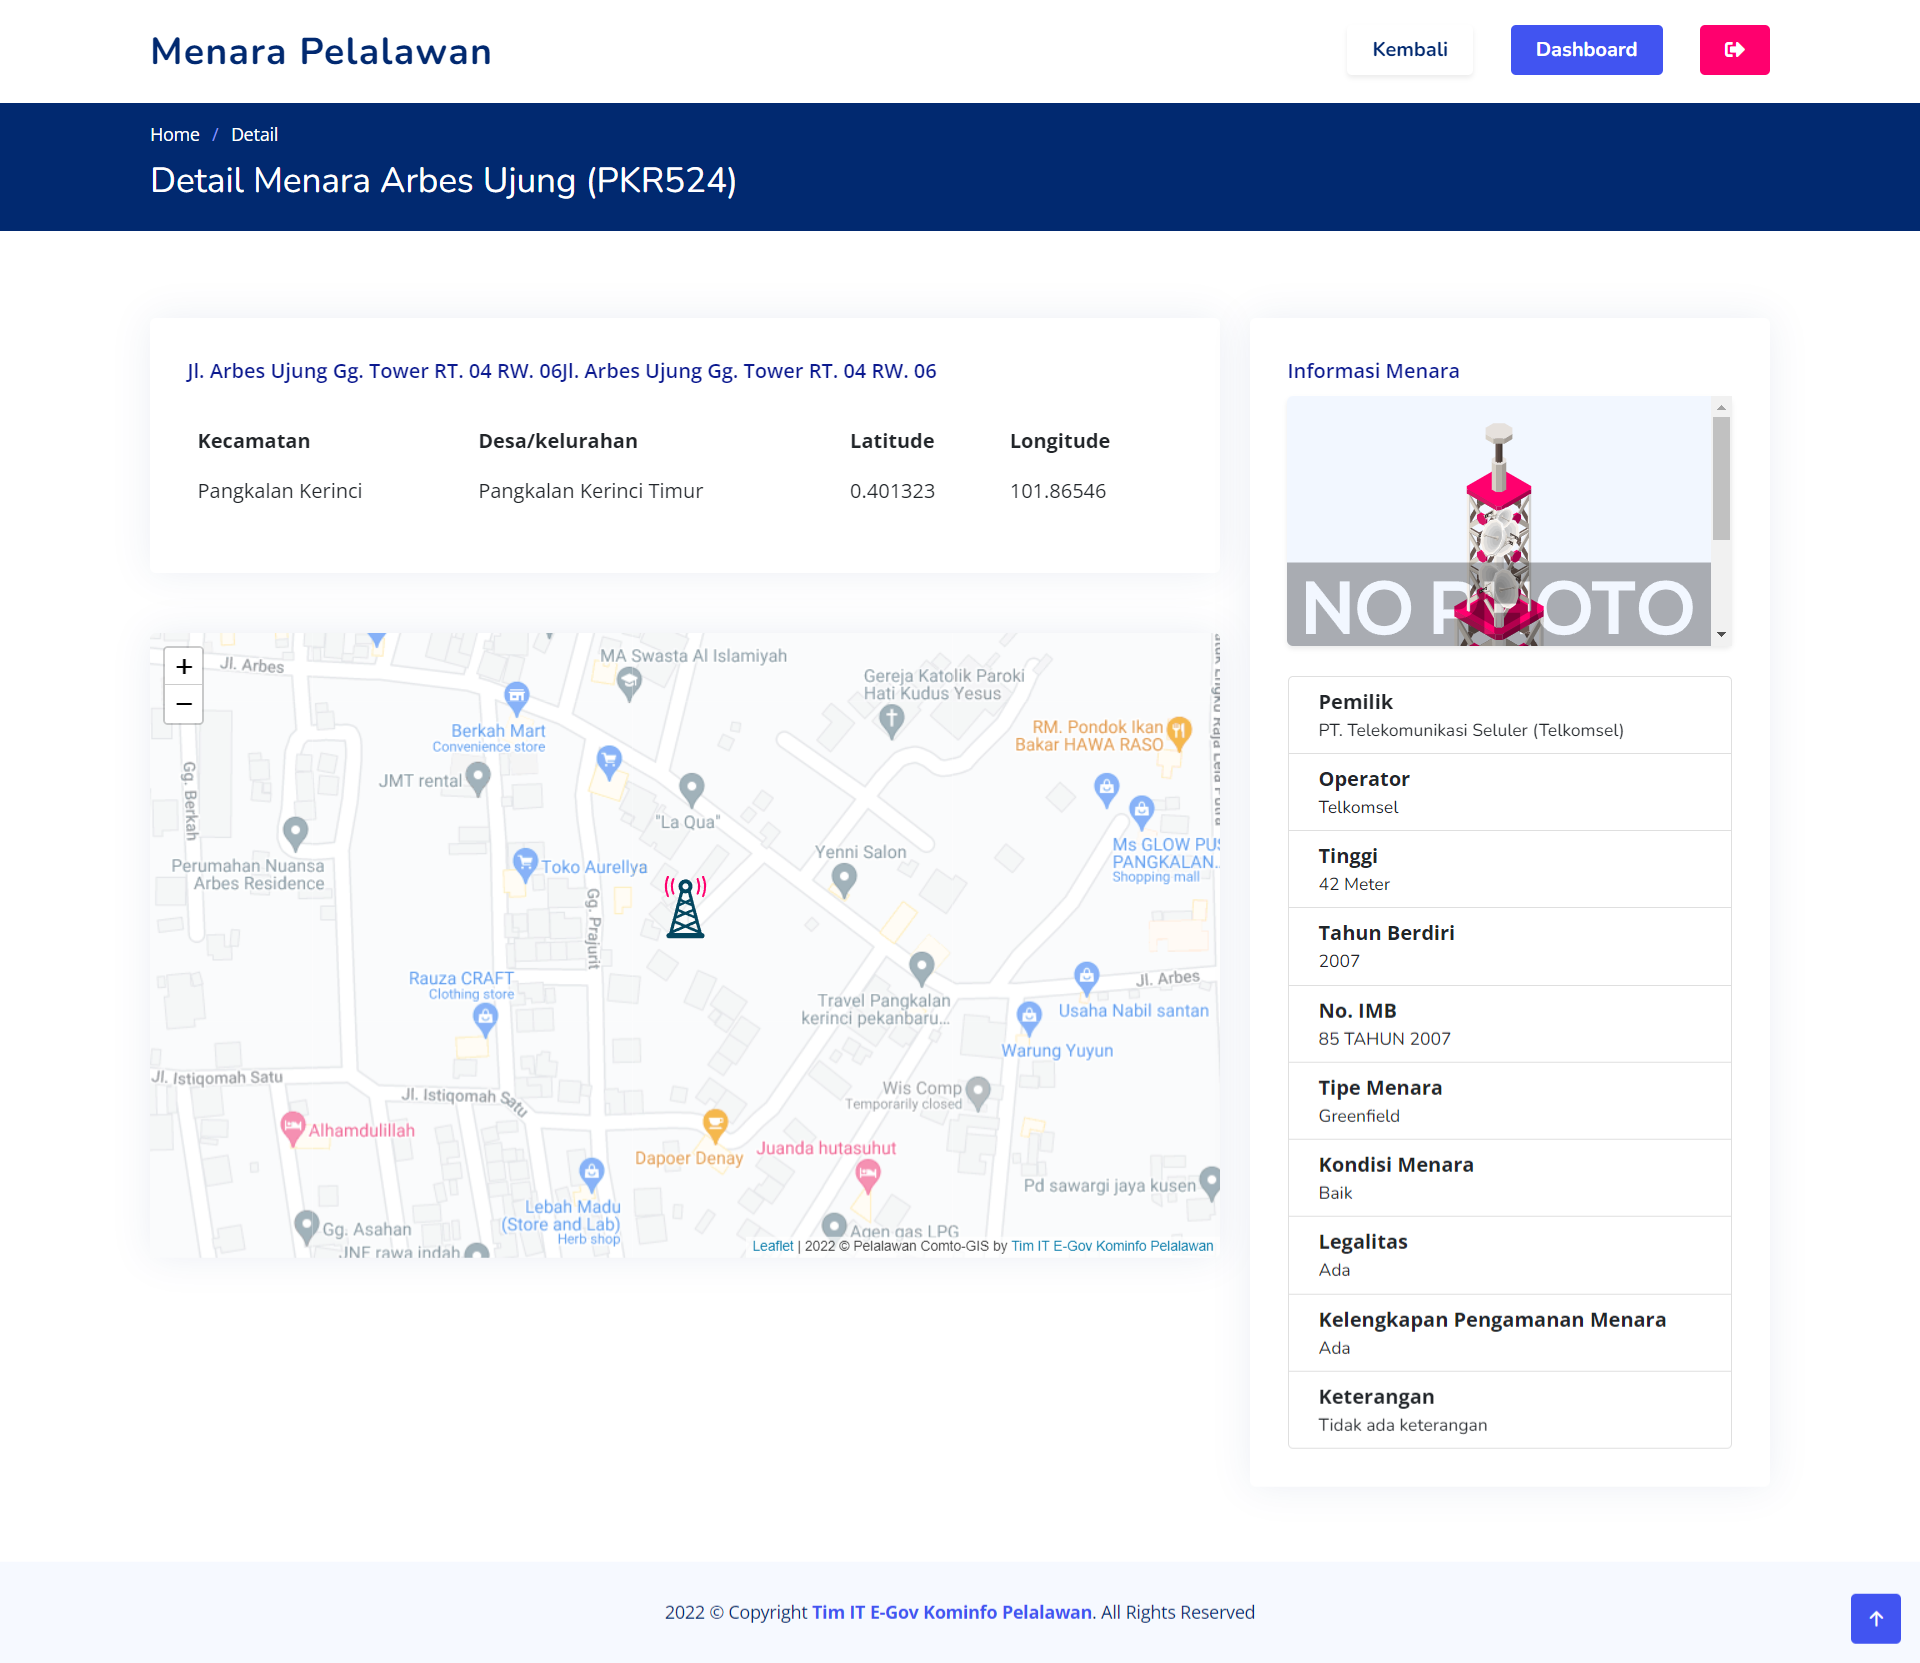Click the tower photo scrollbar thumb

1721,479
